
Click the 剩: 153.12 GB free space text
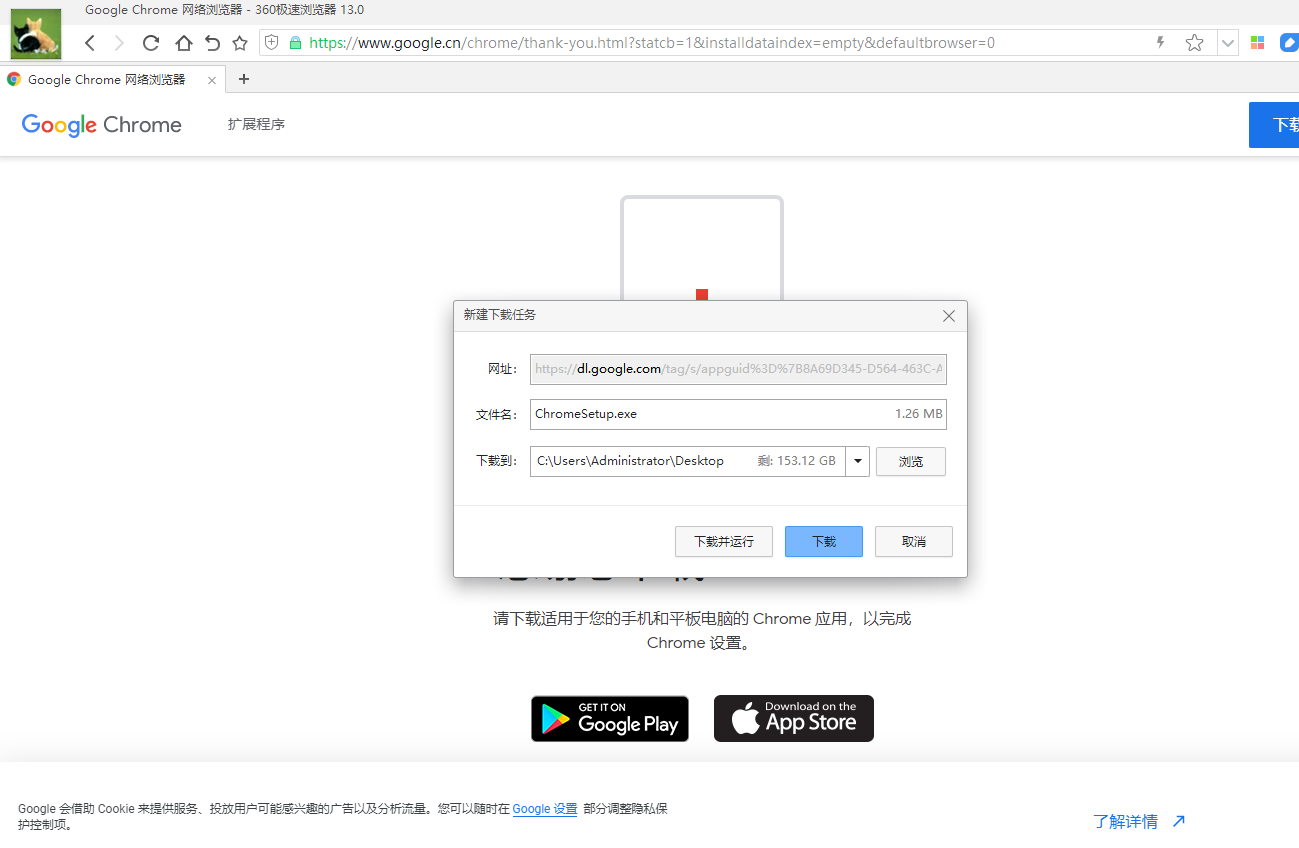(796, 461)
